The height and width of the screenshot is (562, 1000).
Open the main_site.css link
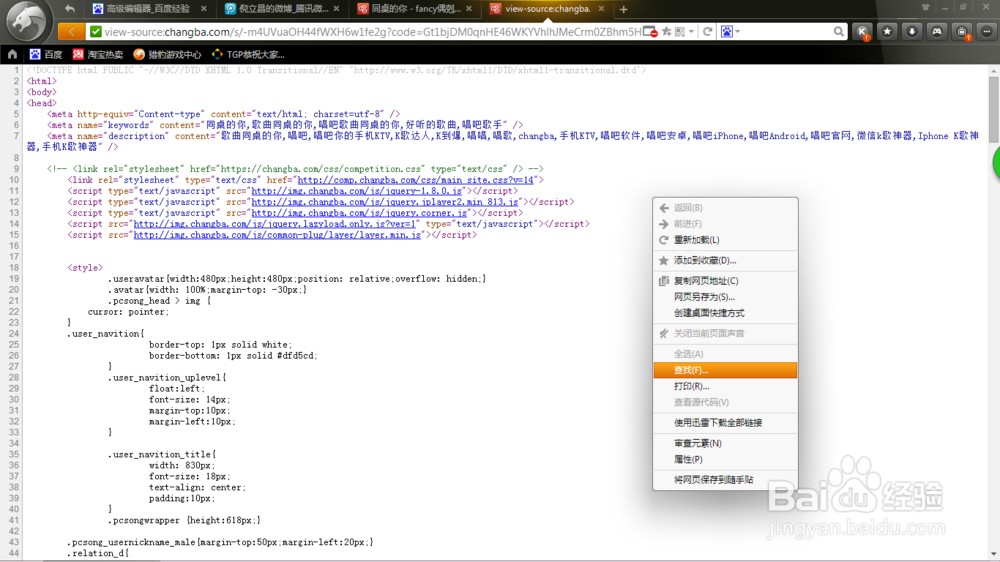click(415, 180)
